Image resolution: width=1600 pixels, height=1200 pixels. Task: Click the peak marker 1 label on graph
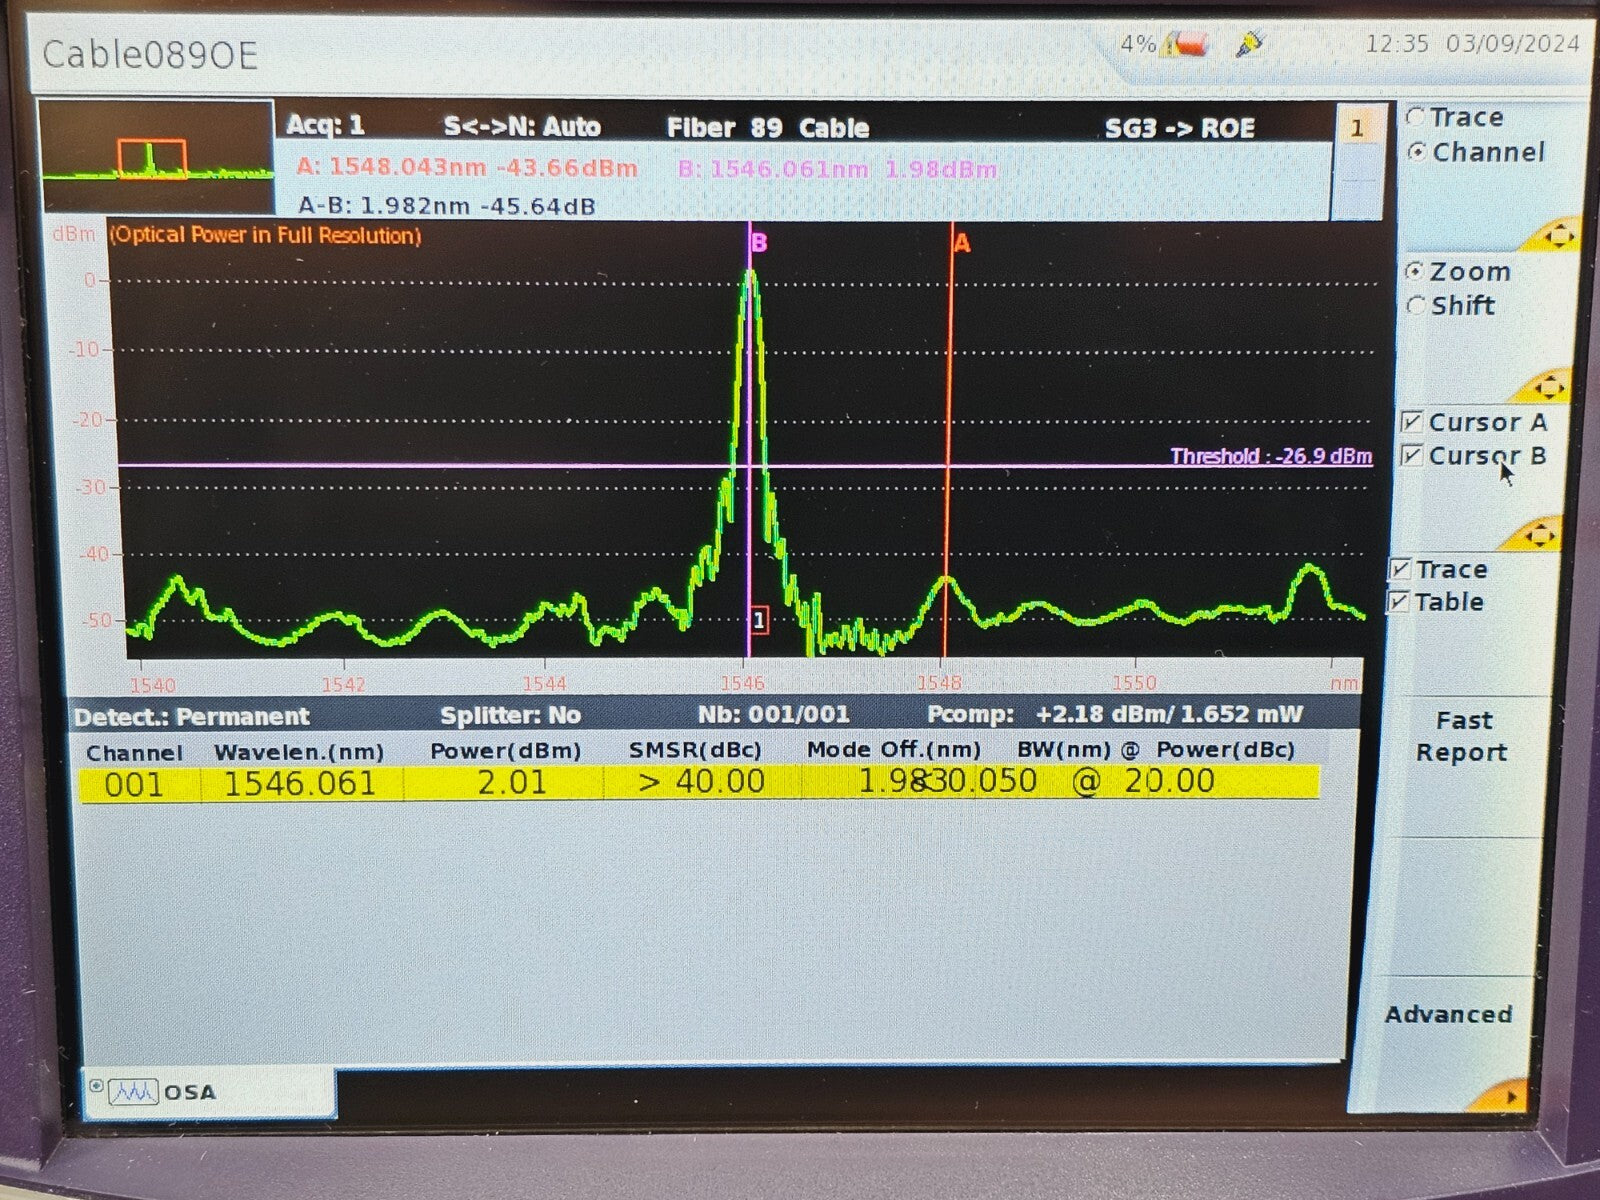[759, 620]
